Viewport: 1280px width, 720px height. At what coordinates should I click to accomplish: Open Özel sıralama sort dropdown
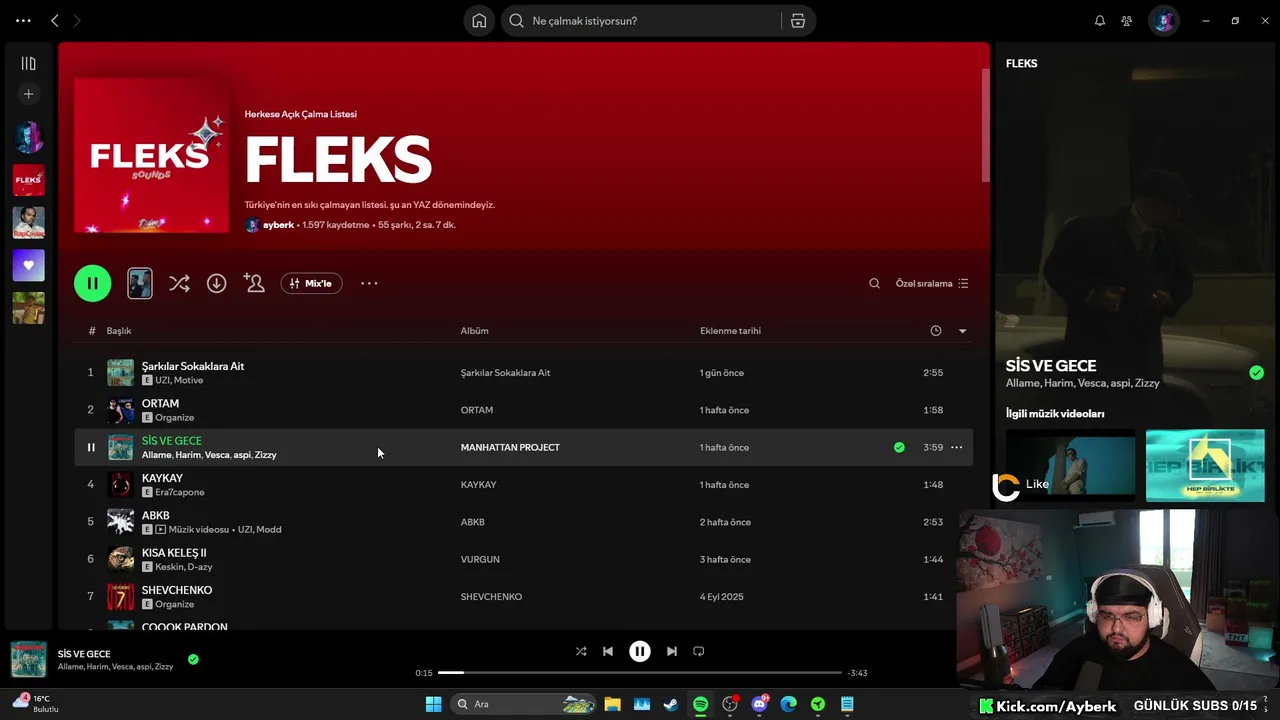pyautogui.click(x=932, y=283)
